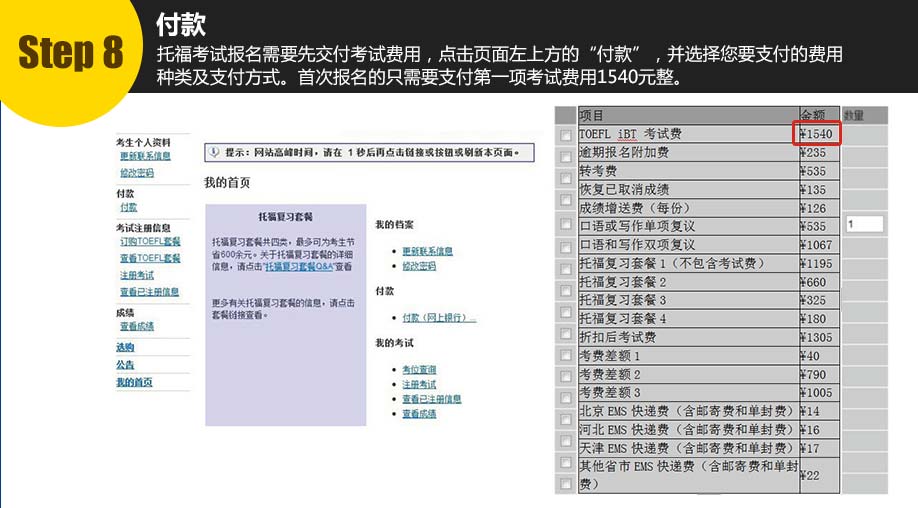Open the 公告 sidebar menu item

pyautogui.click(x=125, y=365)
